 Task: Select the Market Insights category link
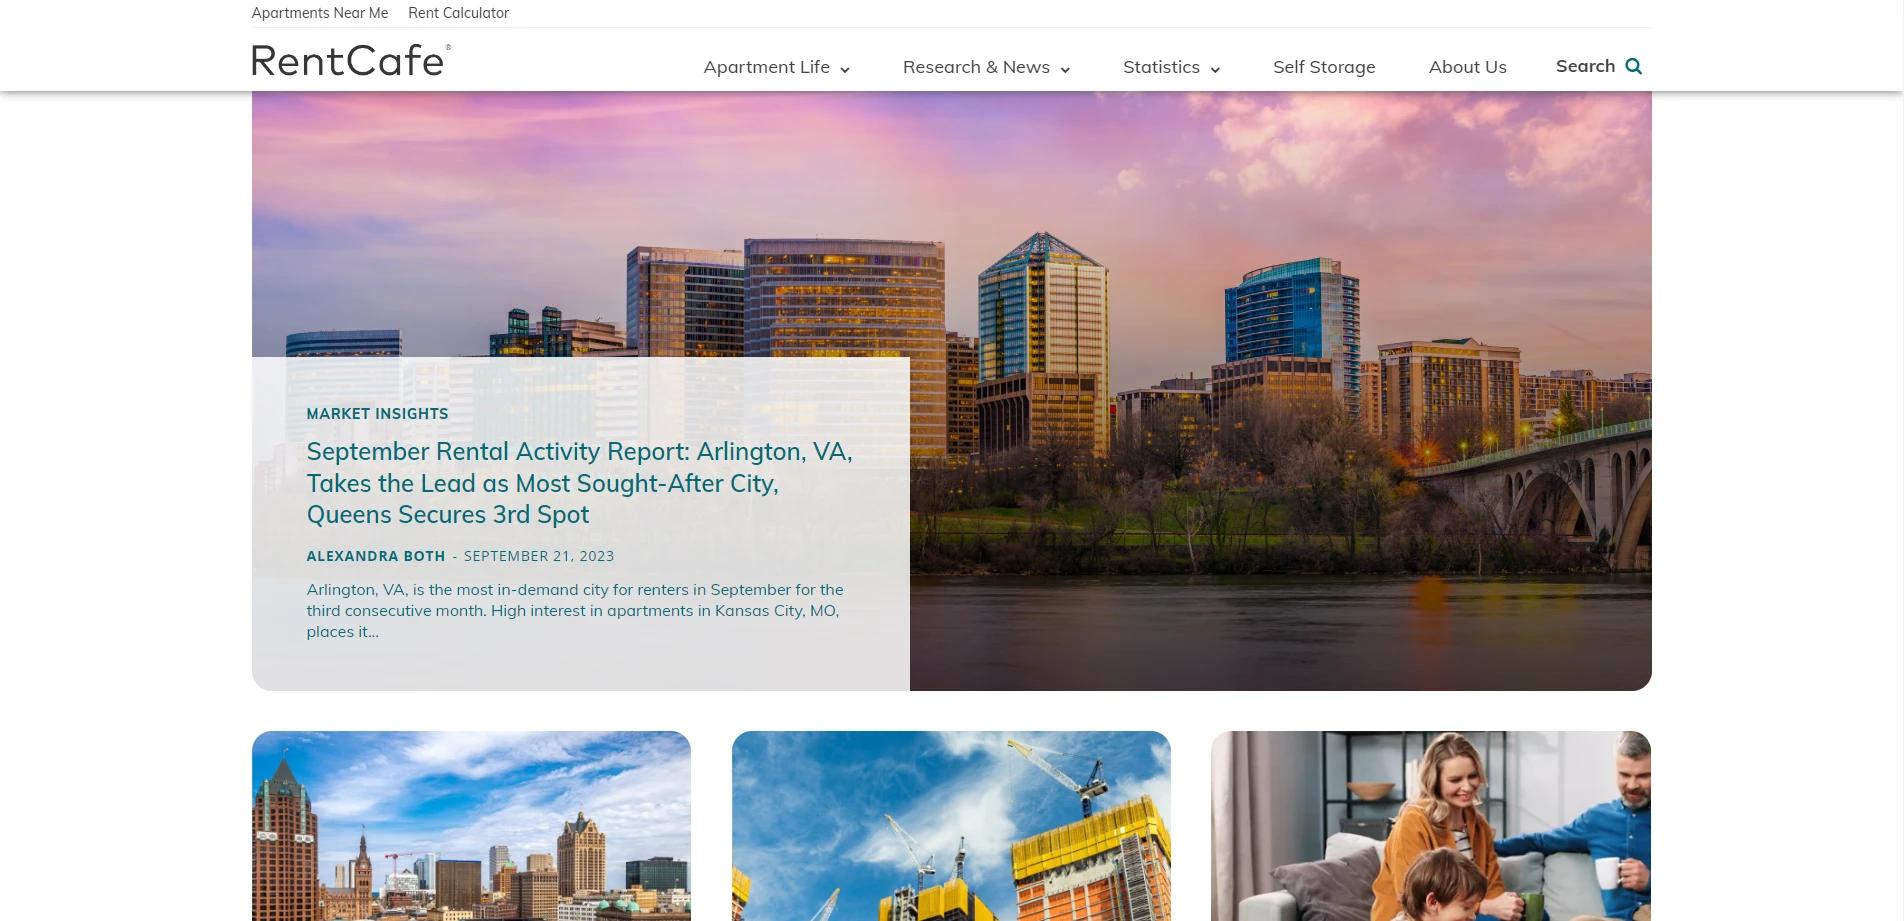[377, 414]
